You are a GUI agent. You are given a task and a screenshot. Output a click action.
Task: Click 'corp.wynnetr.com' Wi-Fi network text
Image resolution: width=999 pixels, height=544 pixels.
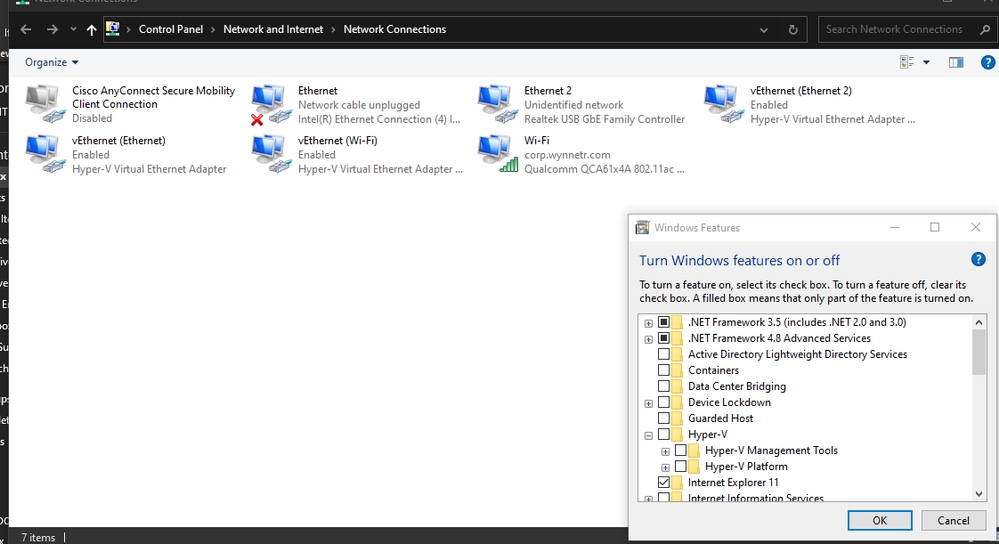tap(567, 155)
